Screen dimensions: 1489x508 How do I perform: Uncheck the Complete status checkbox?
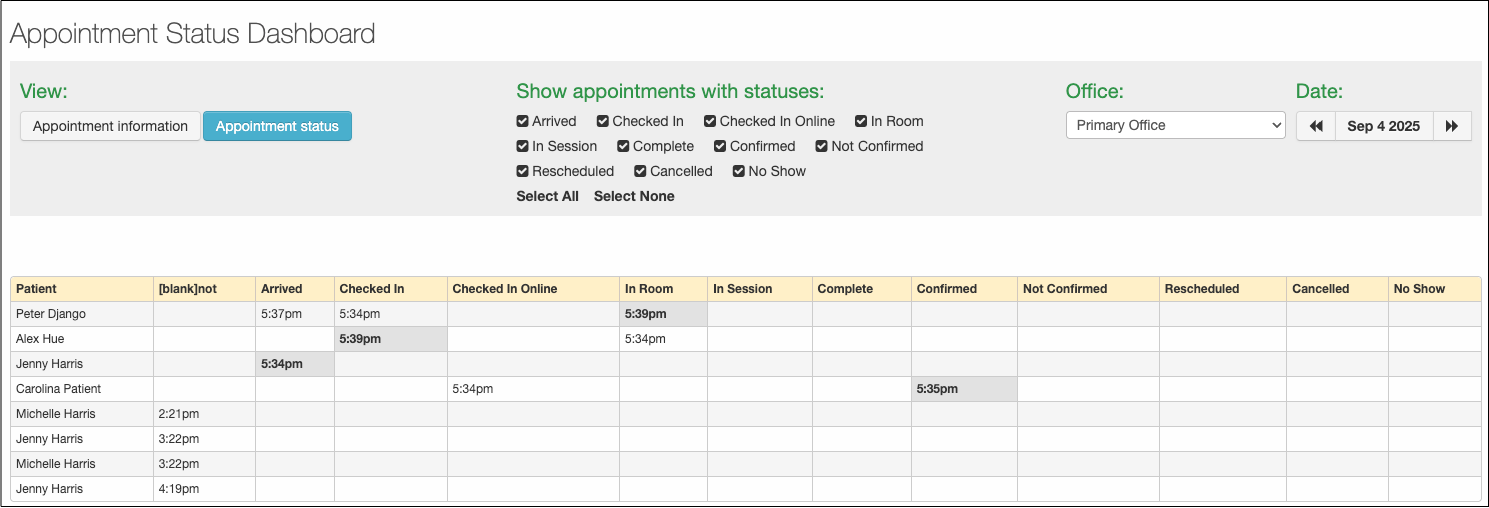(x=624, y=147)
